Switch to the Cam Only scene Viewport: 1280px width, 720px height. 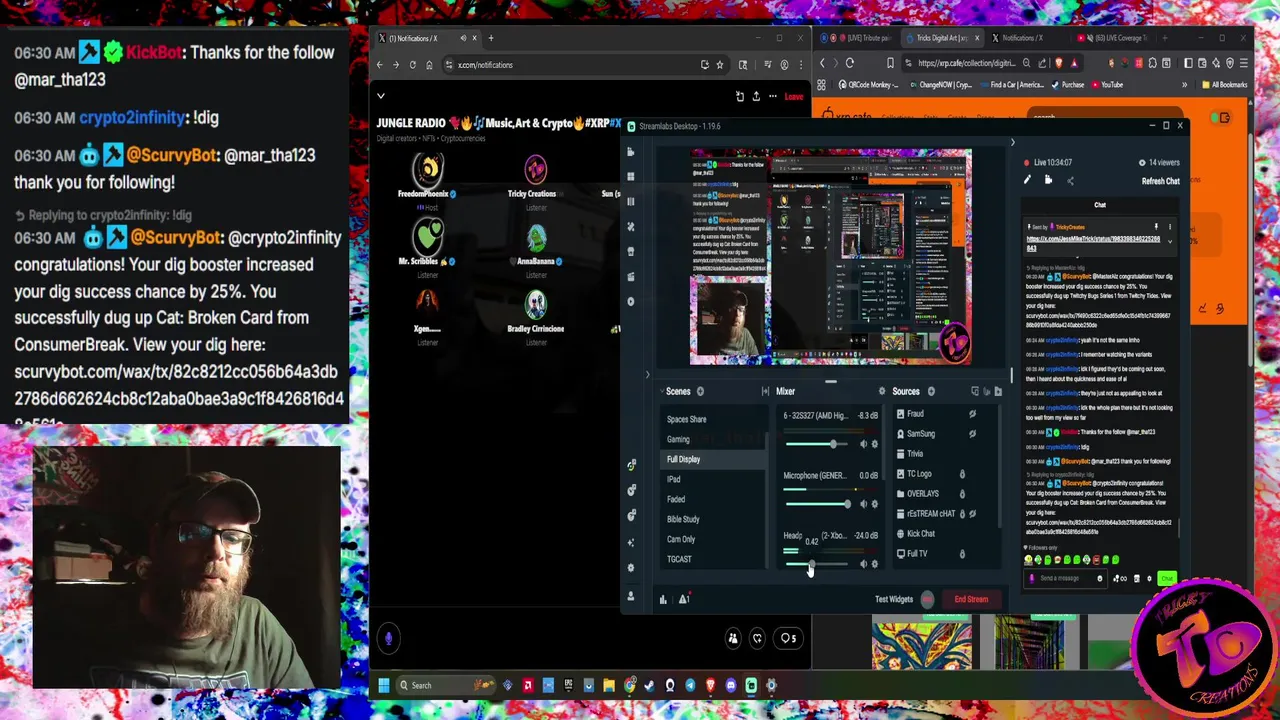(681, 539)
